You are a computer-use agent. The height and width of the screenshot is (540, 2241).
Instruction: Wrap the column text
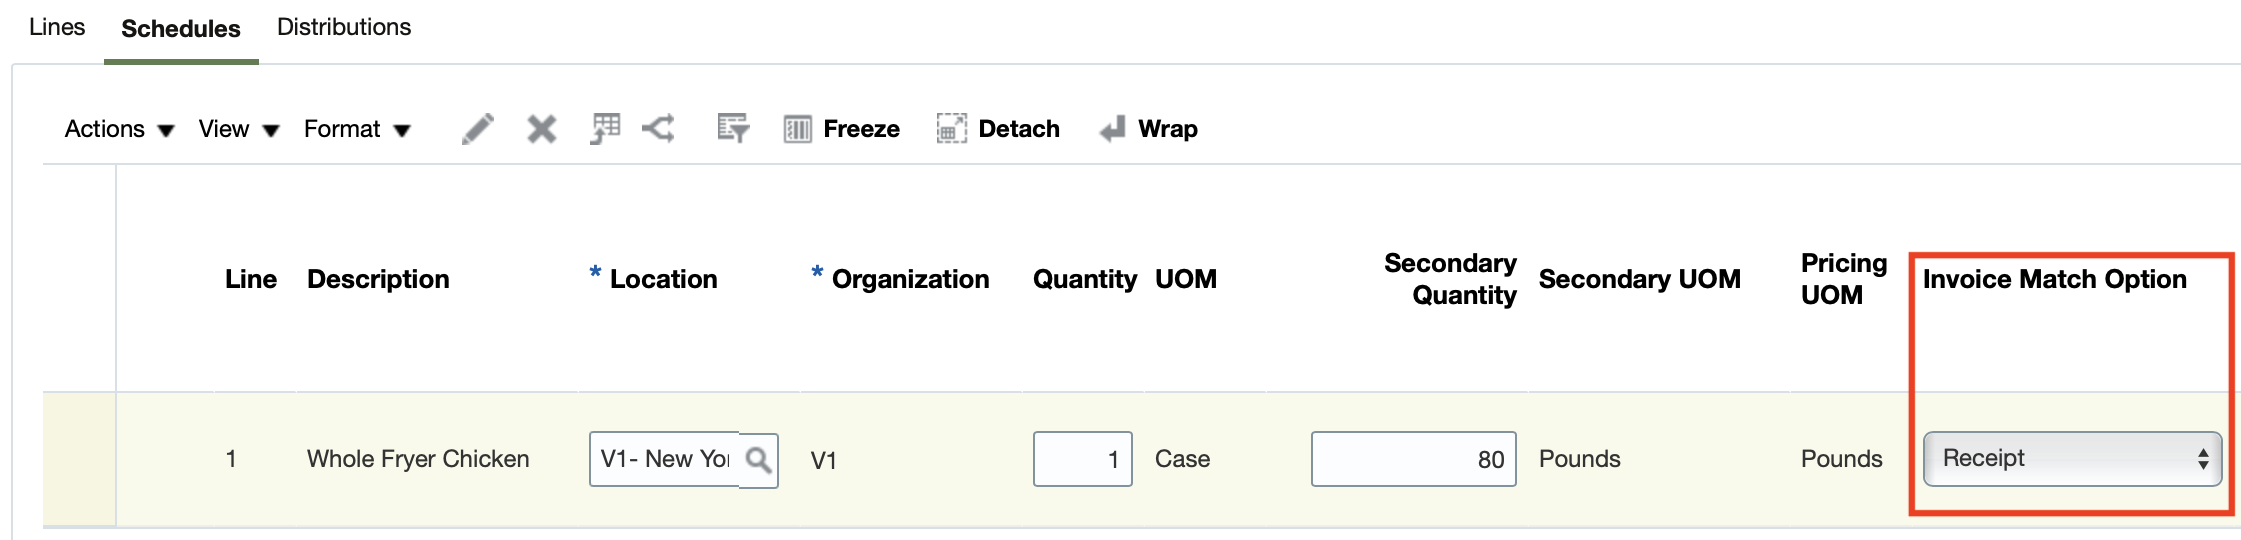click(1148, 129)
